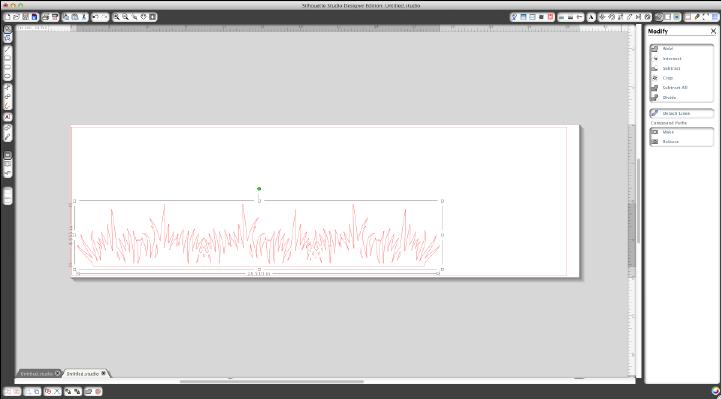721x399 pixels.
Task: Click the Delete X icon in bottom toolbar
Action: point(57,392)
